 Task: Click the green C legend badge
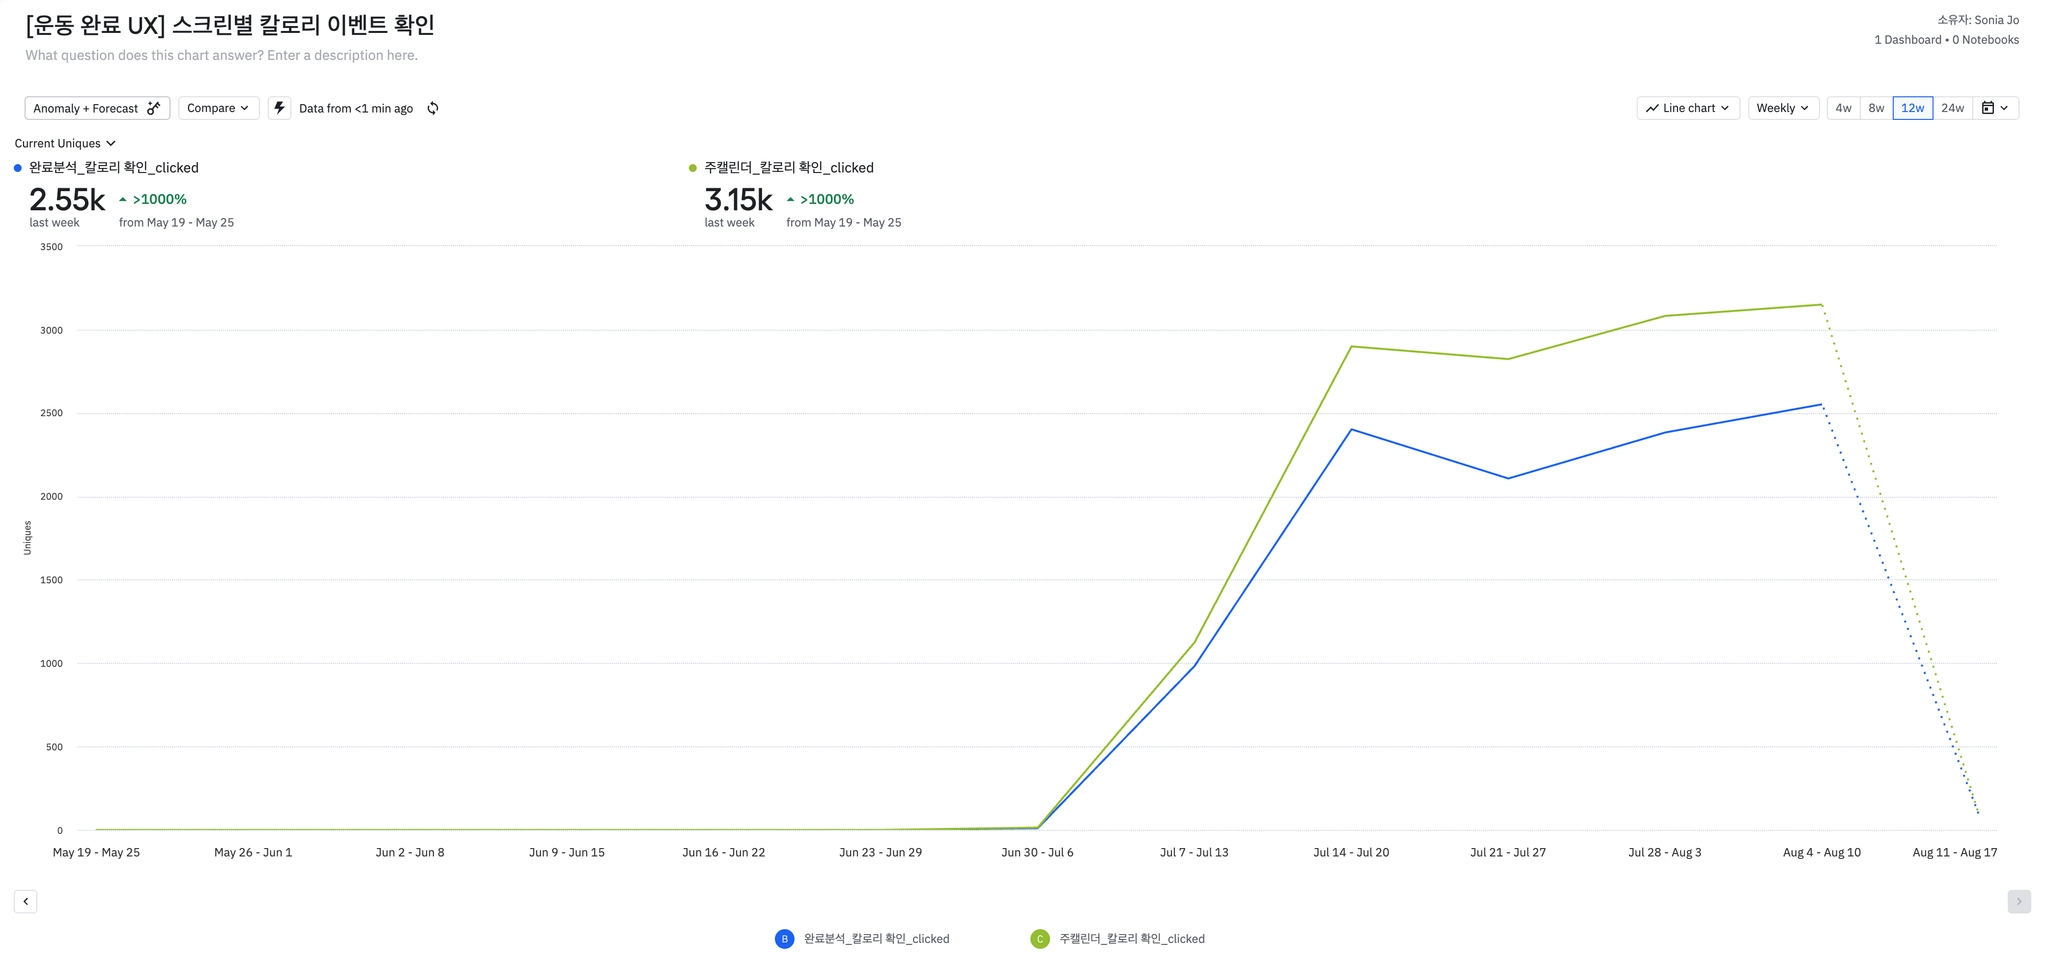point(1040,939)
